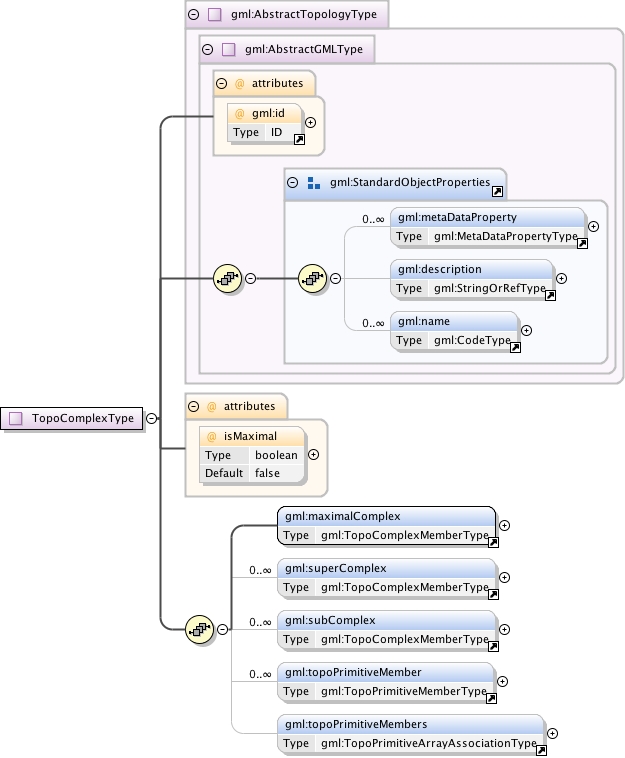This screenshot has height=758, width=625.
Task: Collapse attributes group containing gml:id
Action: coord(221,84)
